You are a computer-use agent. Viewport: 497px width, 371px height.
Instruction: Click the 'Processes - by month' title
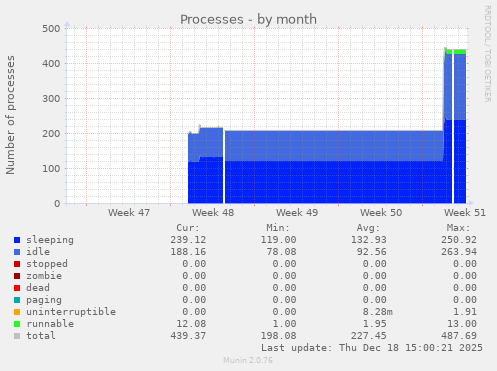[248, 19]
